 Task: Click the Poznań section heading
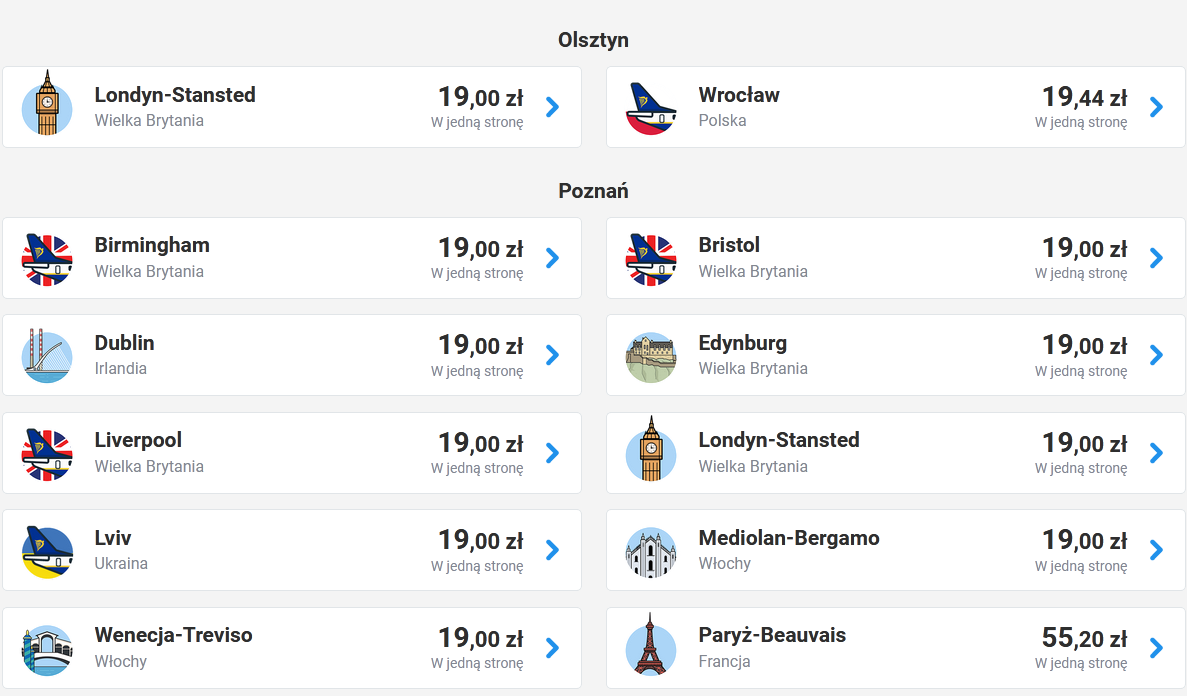(x=594, y=191)
